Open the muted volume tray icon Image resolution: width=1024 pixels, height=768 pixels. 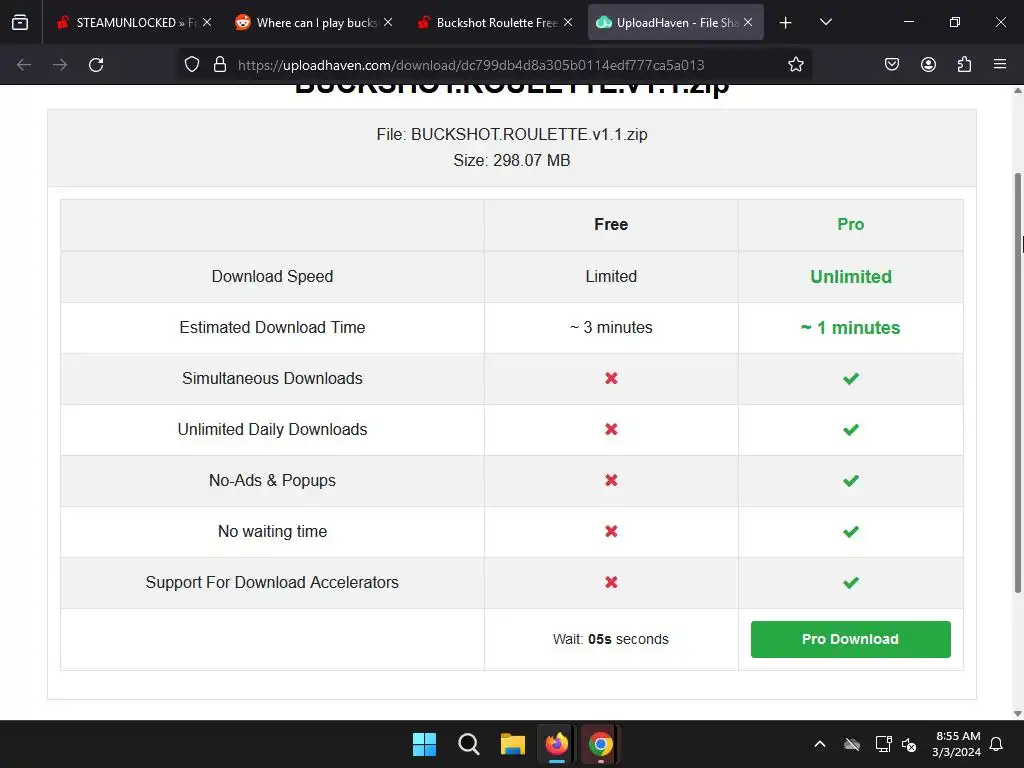tap(909, 744)
